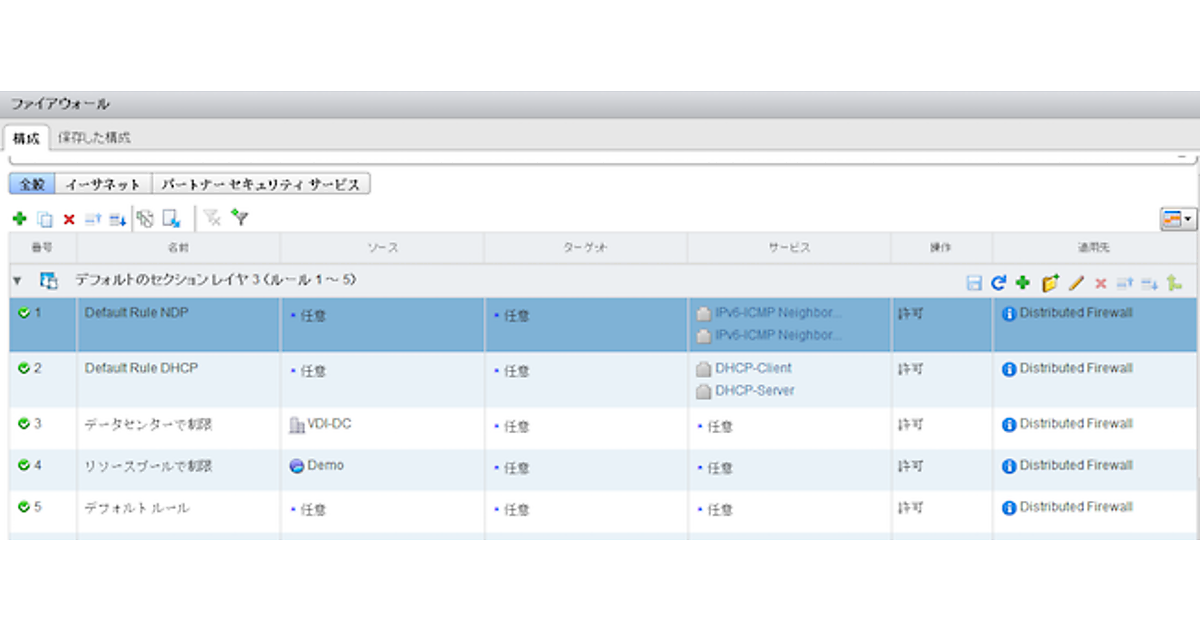Click the DHCP-Client service link
Viewport: 1200px width, 630px height.
752,368
